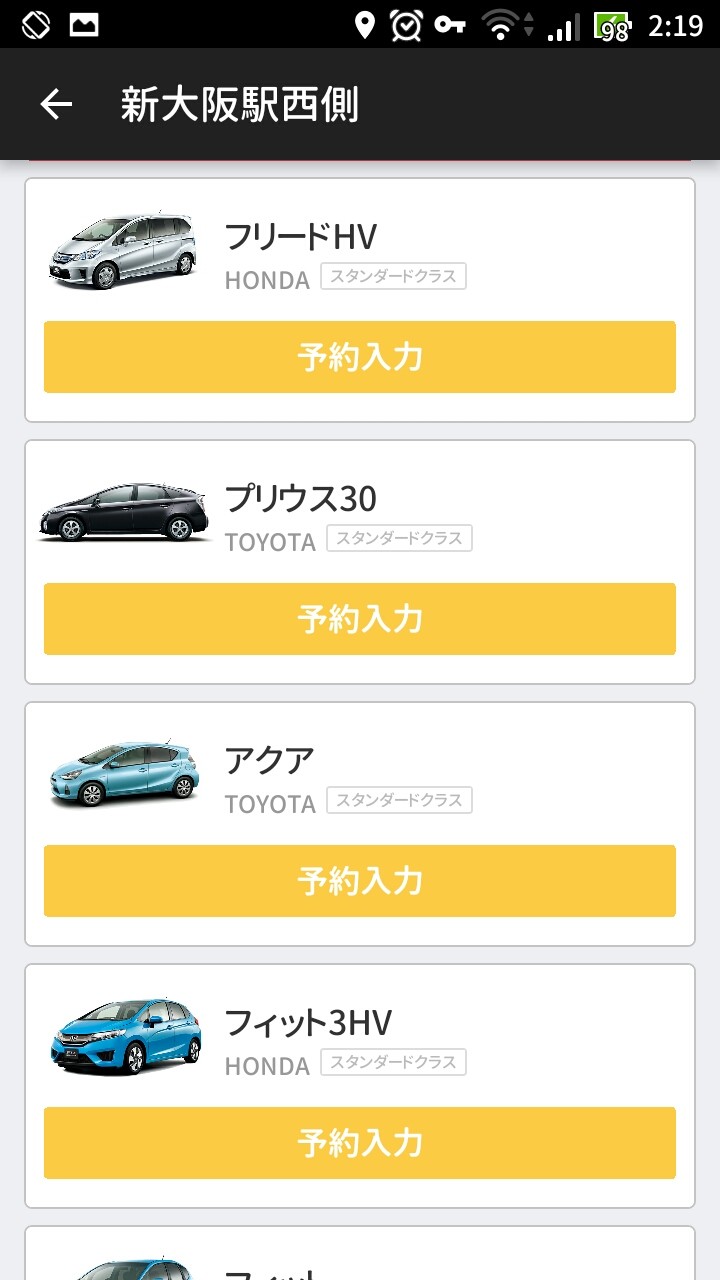Tap the back arrow in the header

pyautogui.click(x=56, y=104)
